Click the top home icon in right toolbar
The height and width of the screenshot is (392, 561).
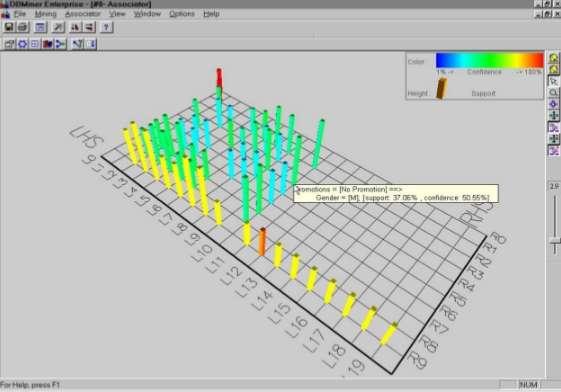pos(553,58)
